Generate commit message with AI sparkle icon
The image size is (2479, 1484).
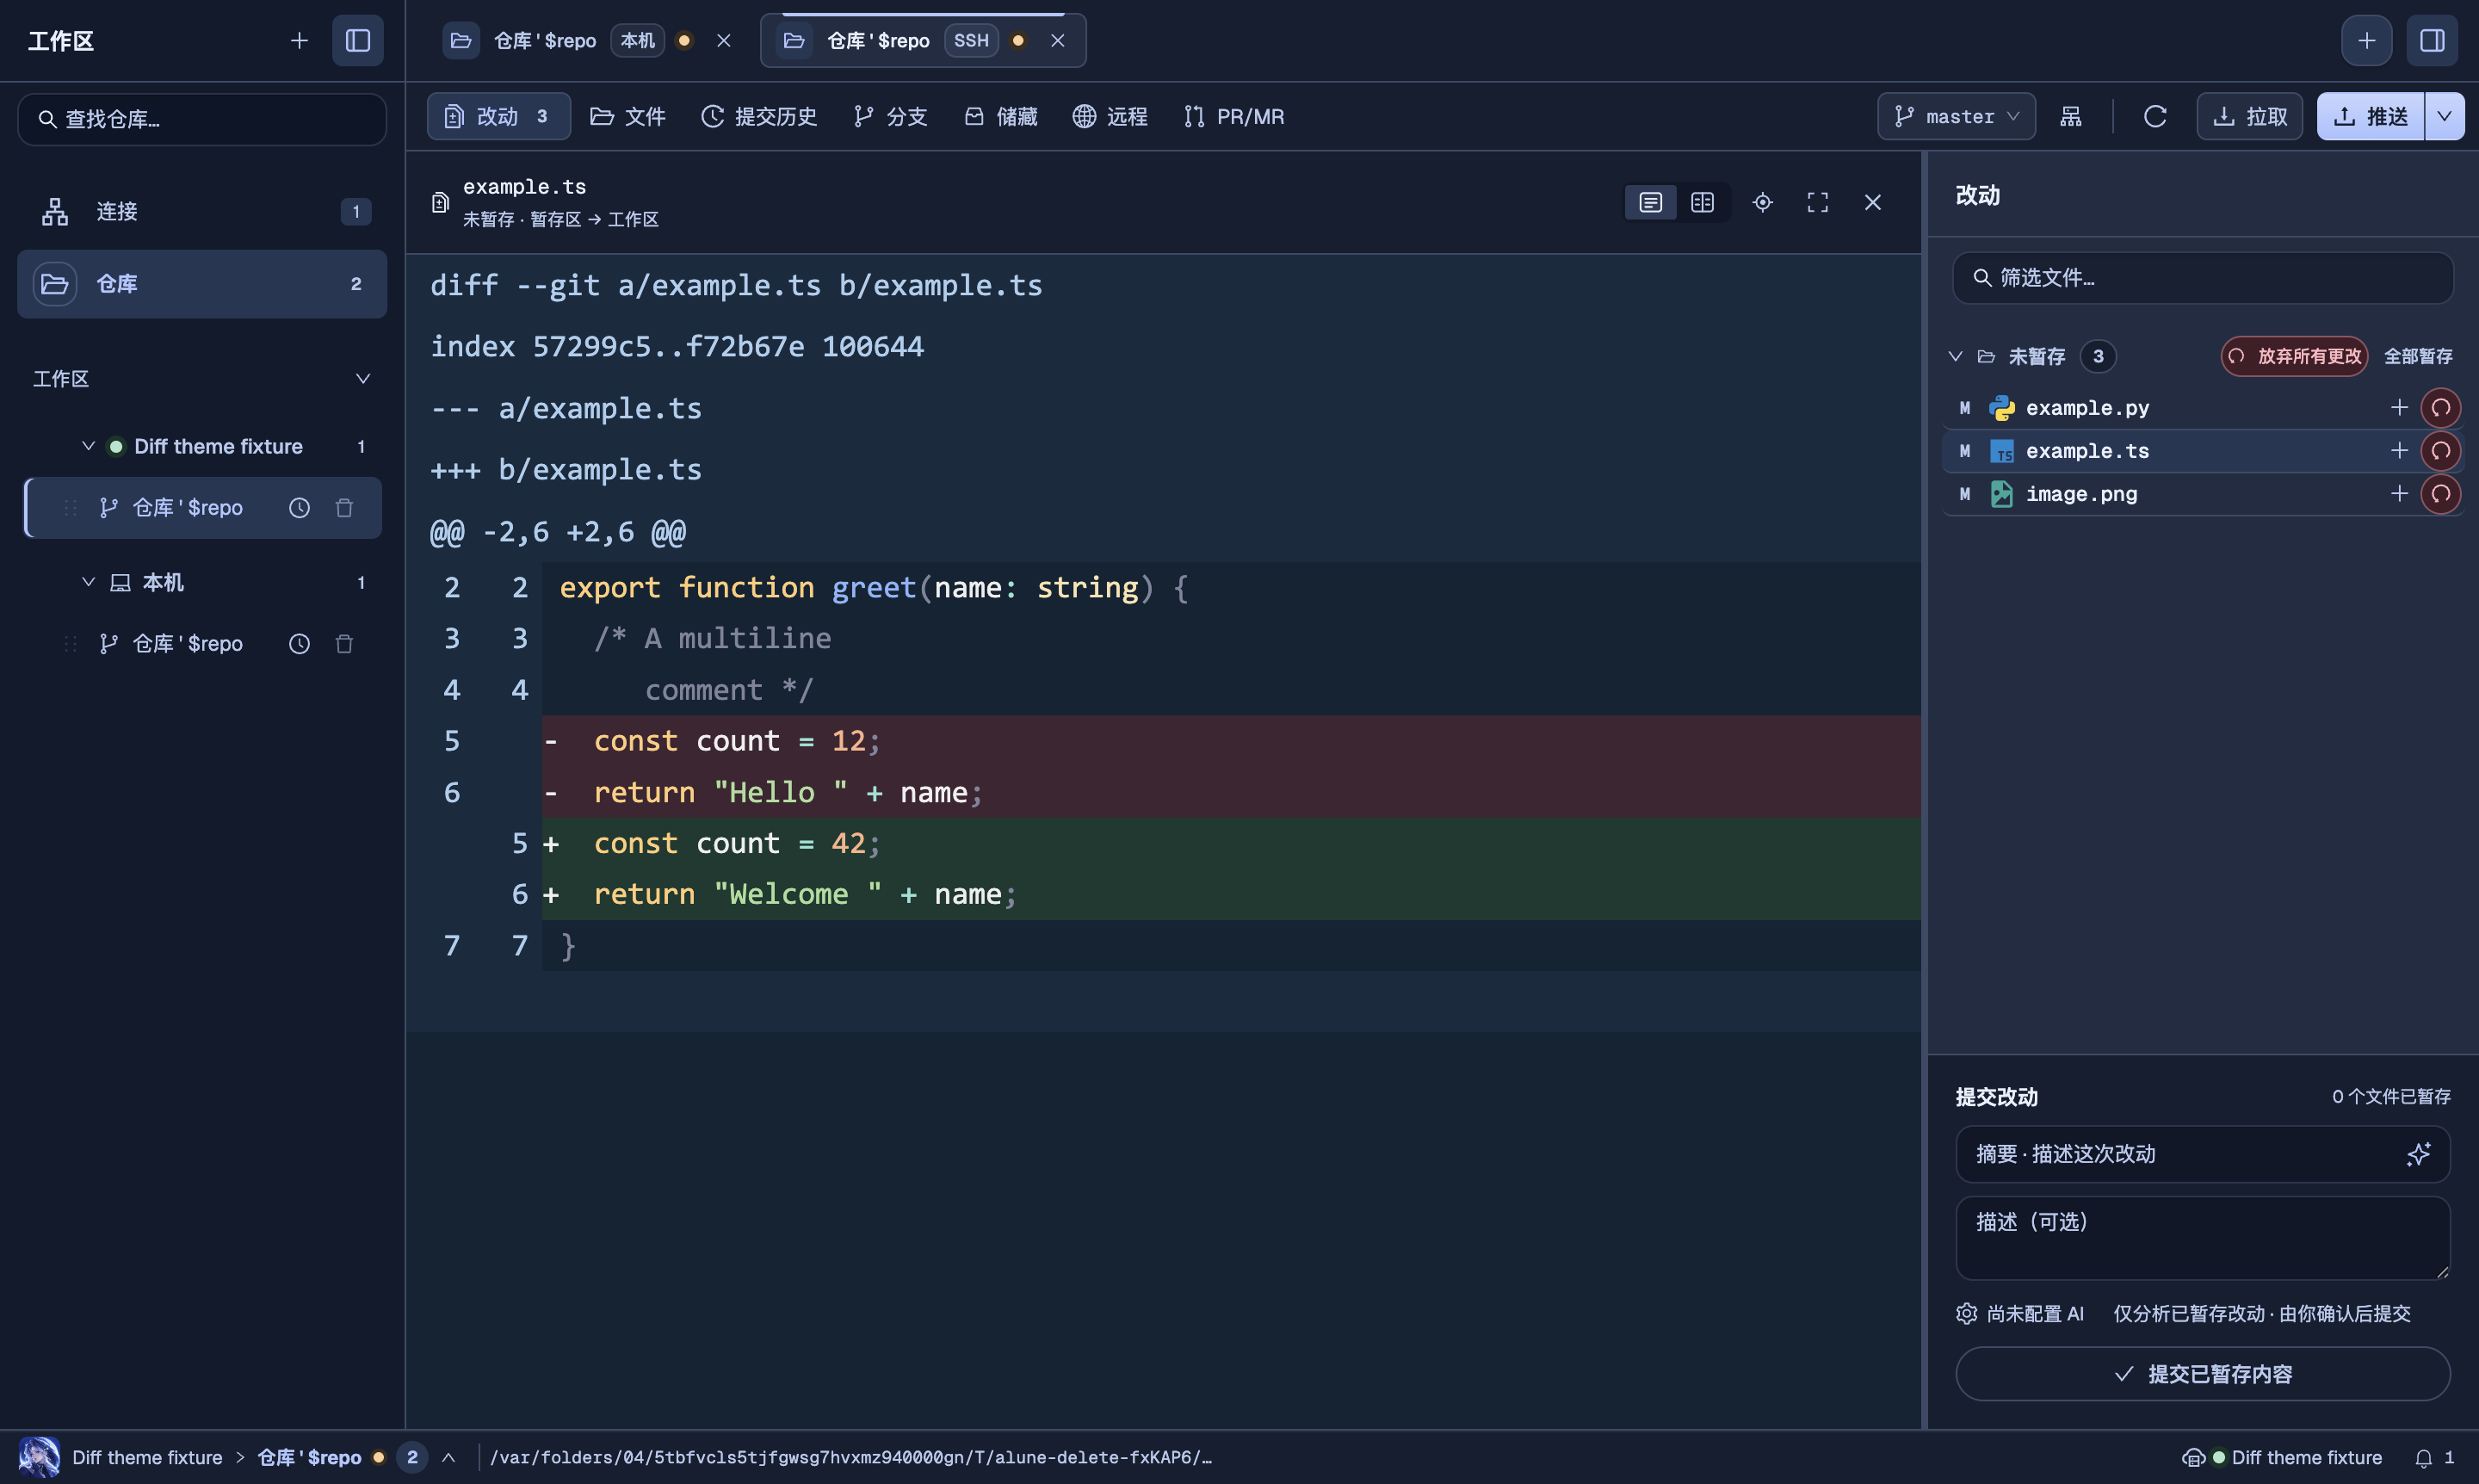pyautogui.click(x=2418, y=1155)
